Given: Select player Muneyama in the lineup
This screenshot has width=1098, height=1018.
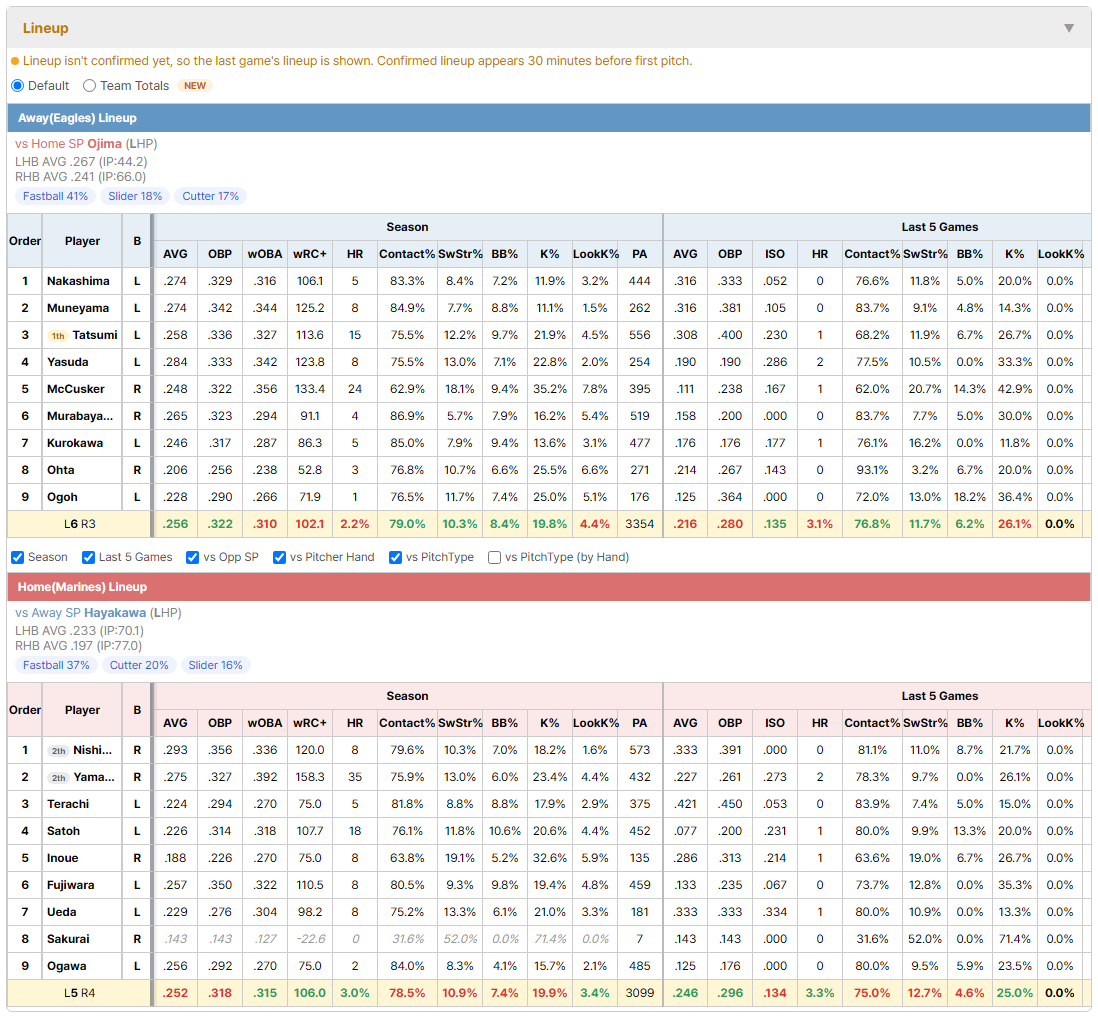Looking at the screenshot, I should coord(78,308).
